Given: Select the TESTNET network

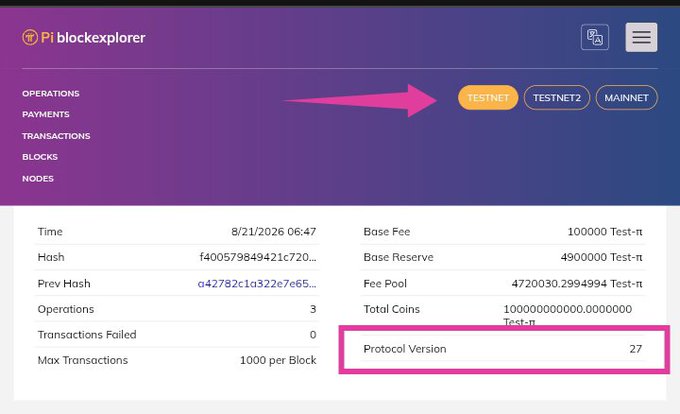Looking at the screenshot, I should [488, 98].
